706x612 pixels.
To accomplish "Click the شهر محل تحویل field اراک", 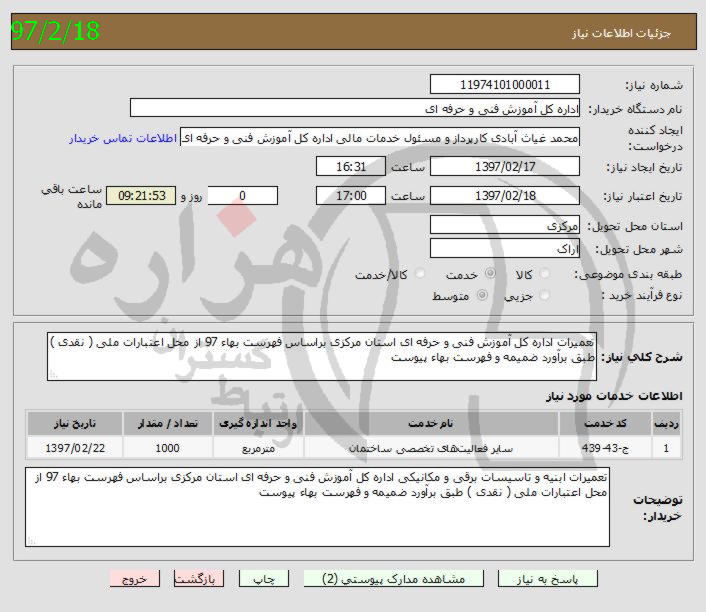I will [x=505, y=249].
